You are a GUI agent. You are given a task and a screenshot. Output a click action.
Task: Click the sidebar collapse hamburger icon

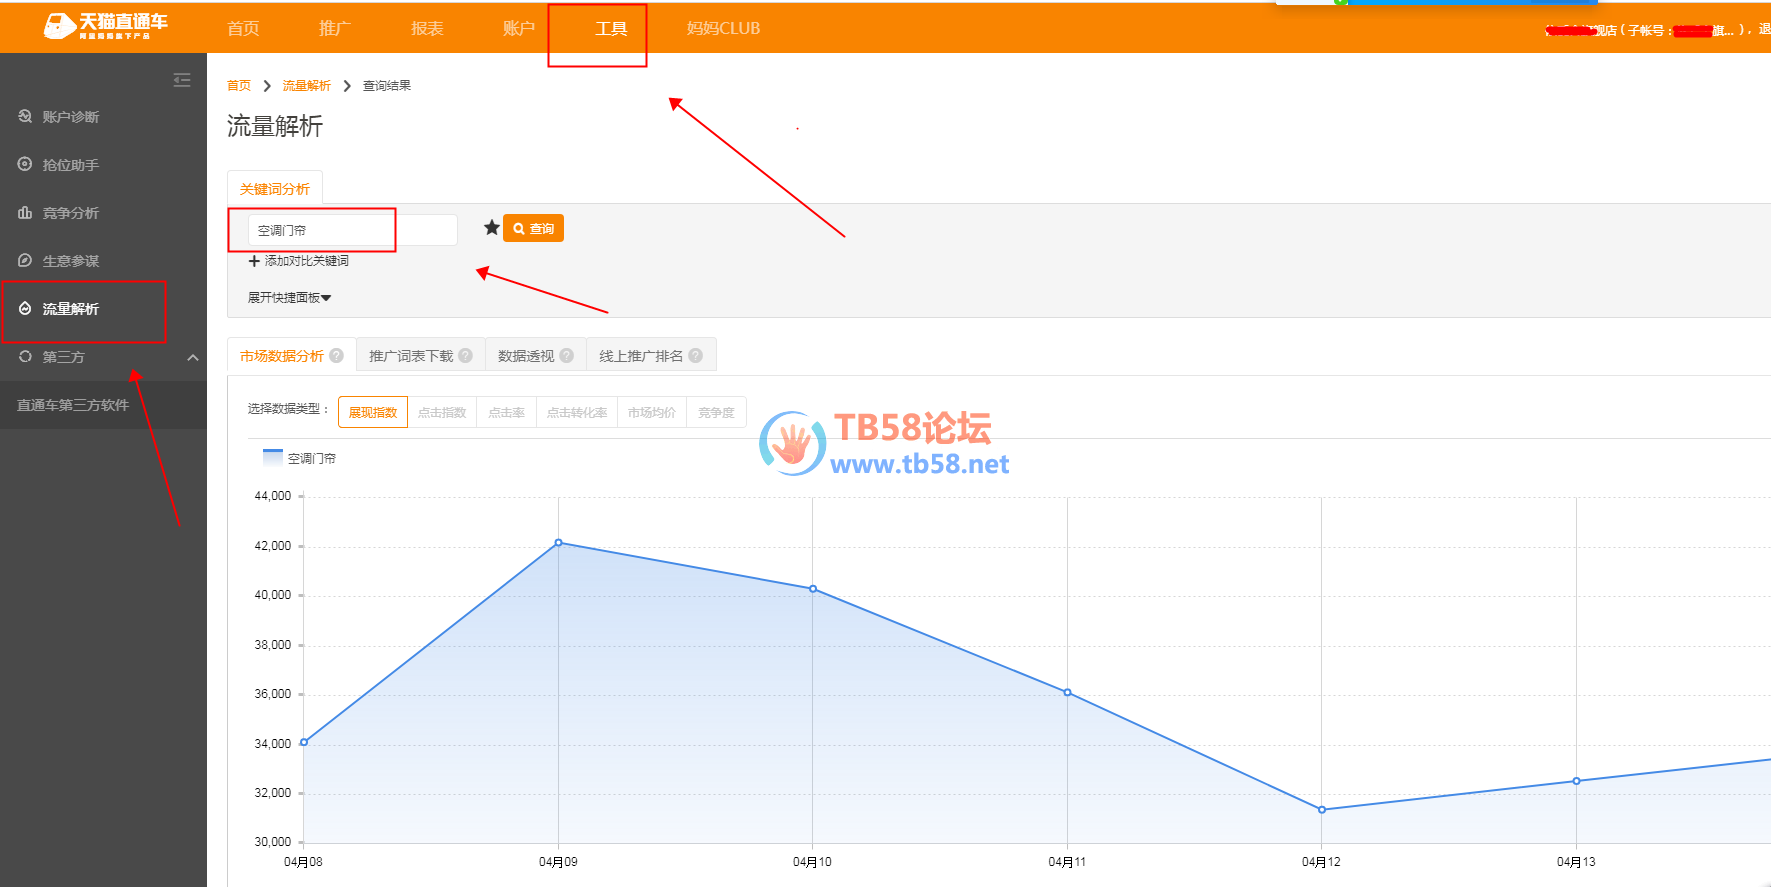[182, 80]
